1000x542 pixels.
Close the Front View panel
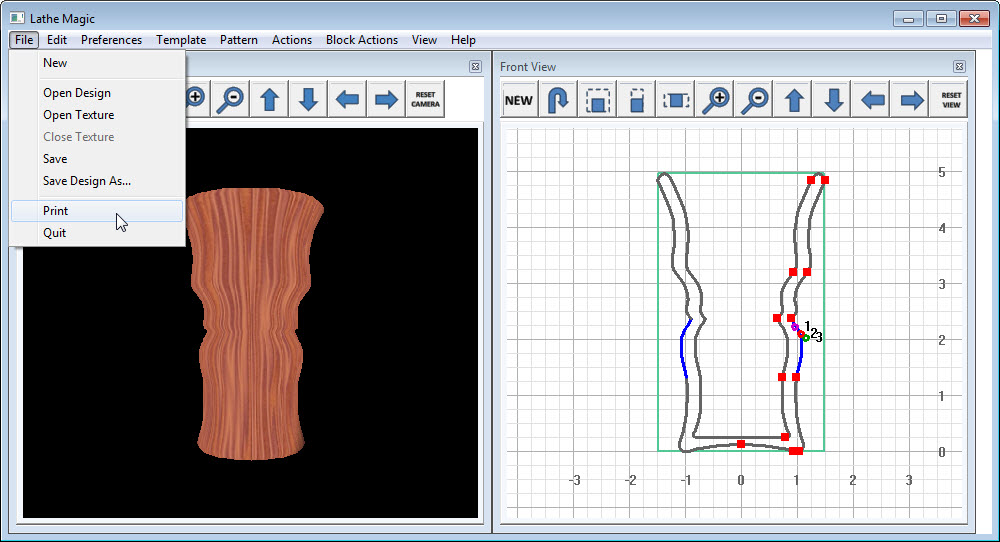coord(959,67)
